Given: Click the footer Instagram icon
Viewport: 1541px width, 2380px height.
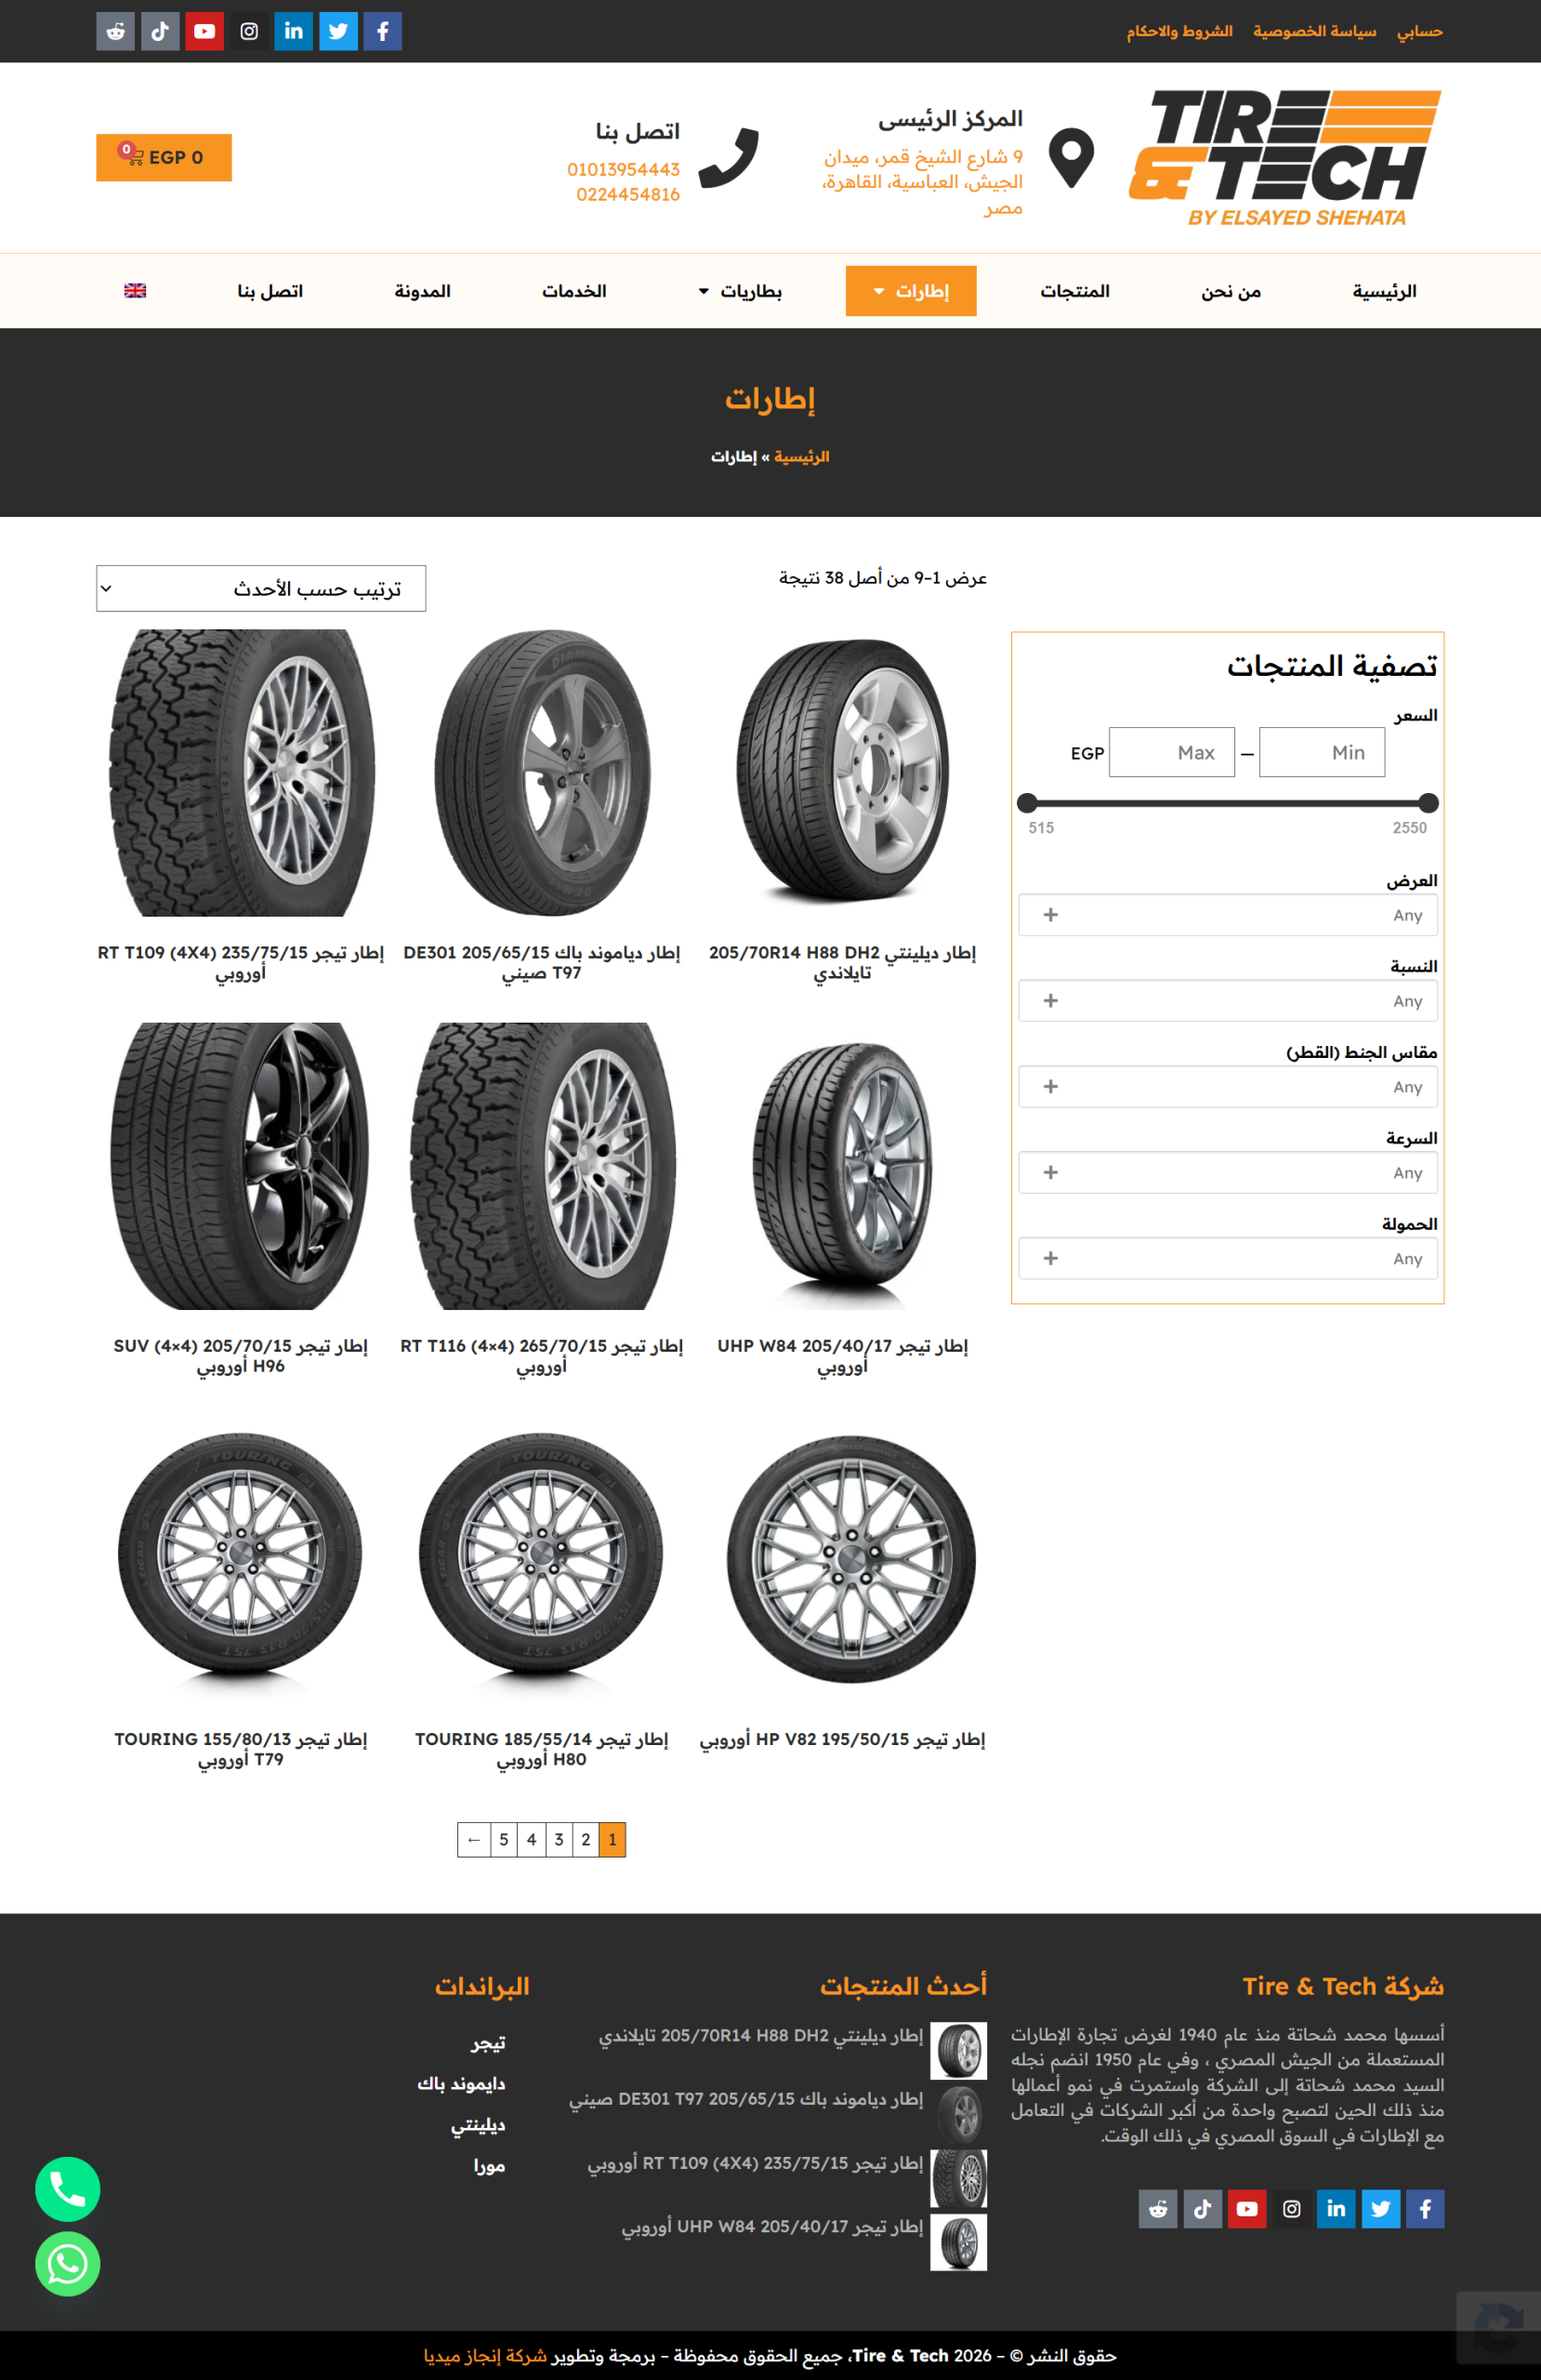Looking at the screenshot, I should [1292, 2209].
